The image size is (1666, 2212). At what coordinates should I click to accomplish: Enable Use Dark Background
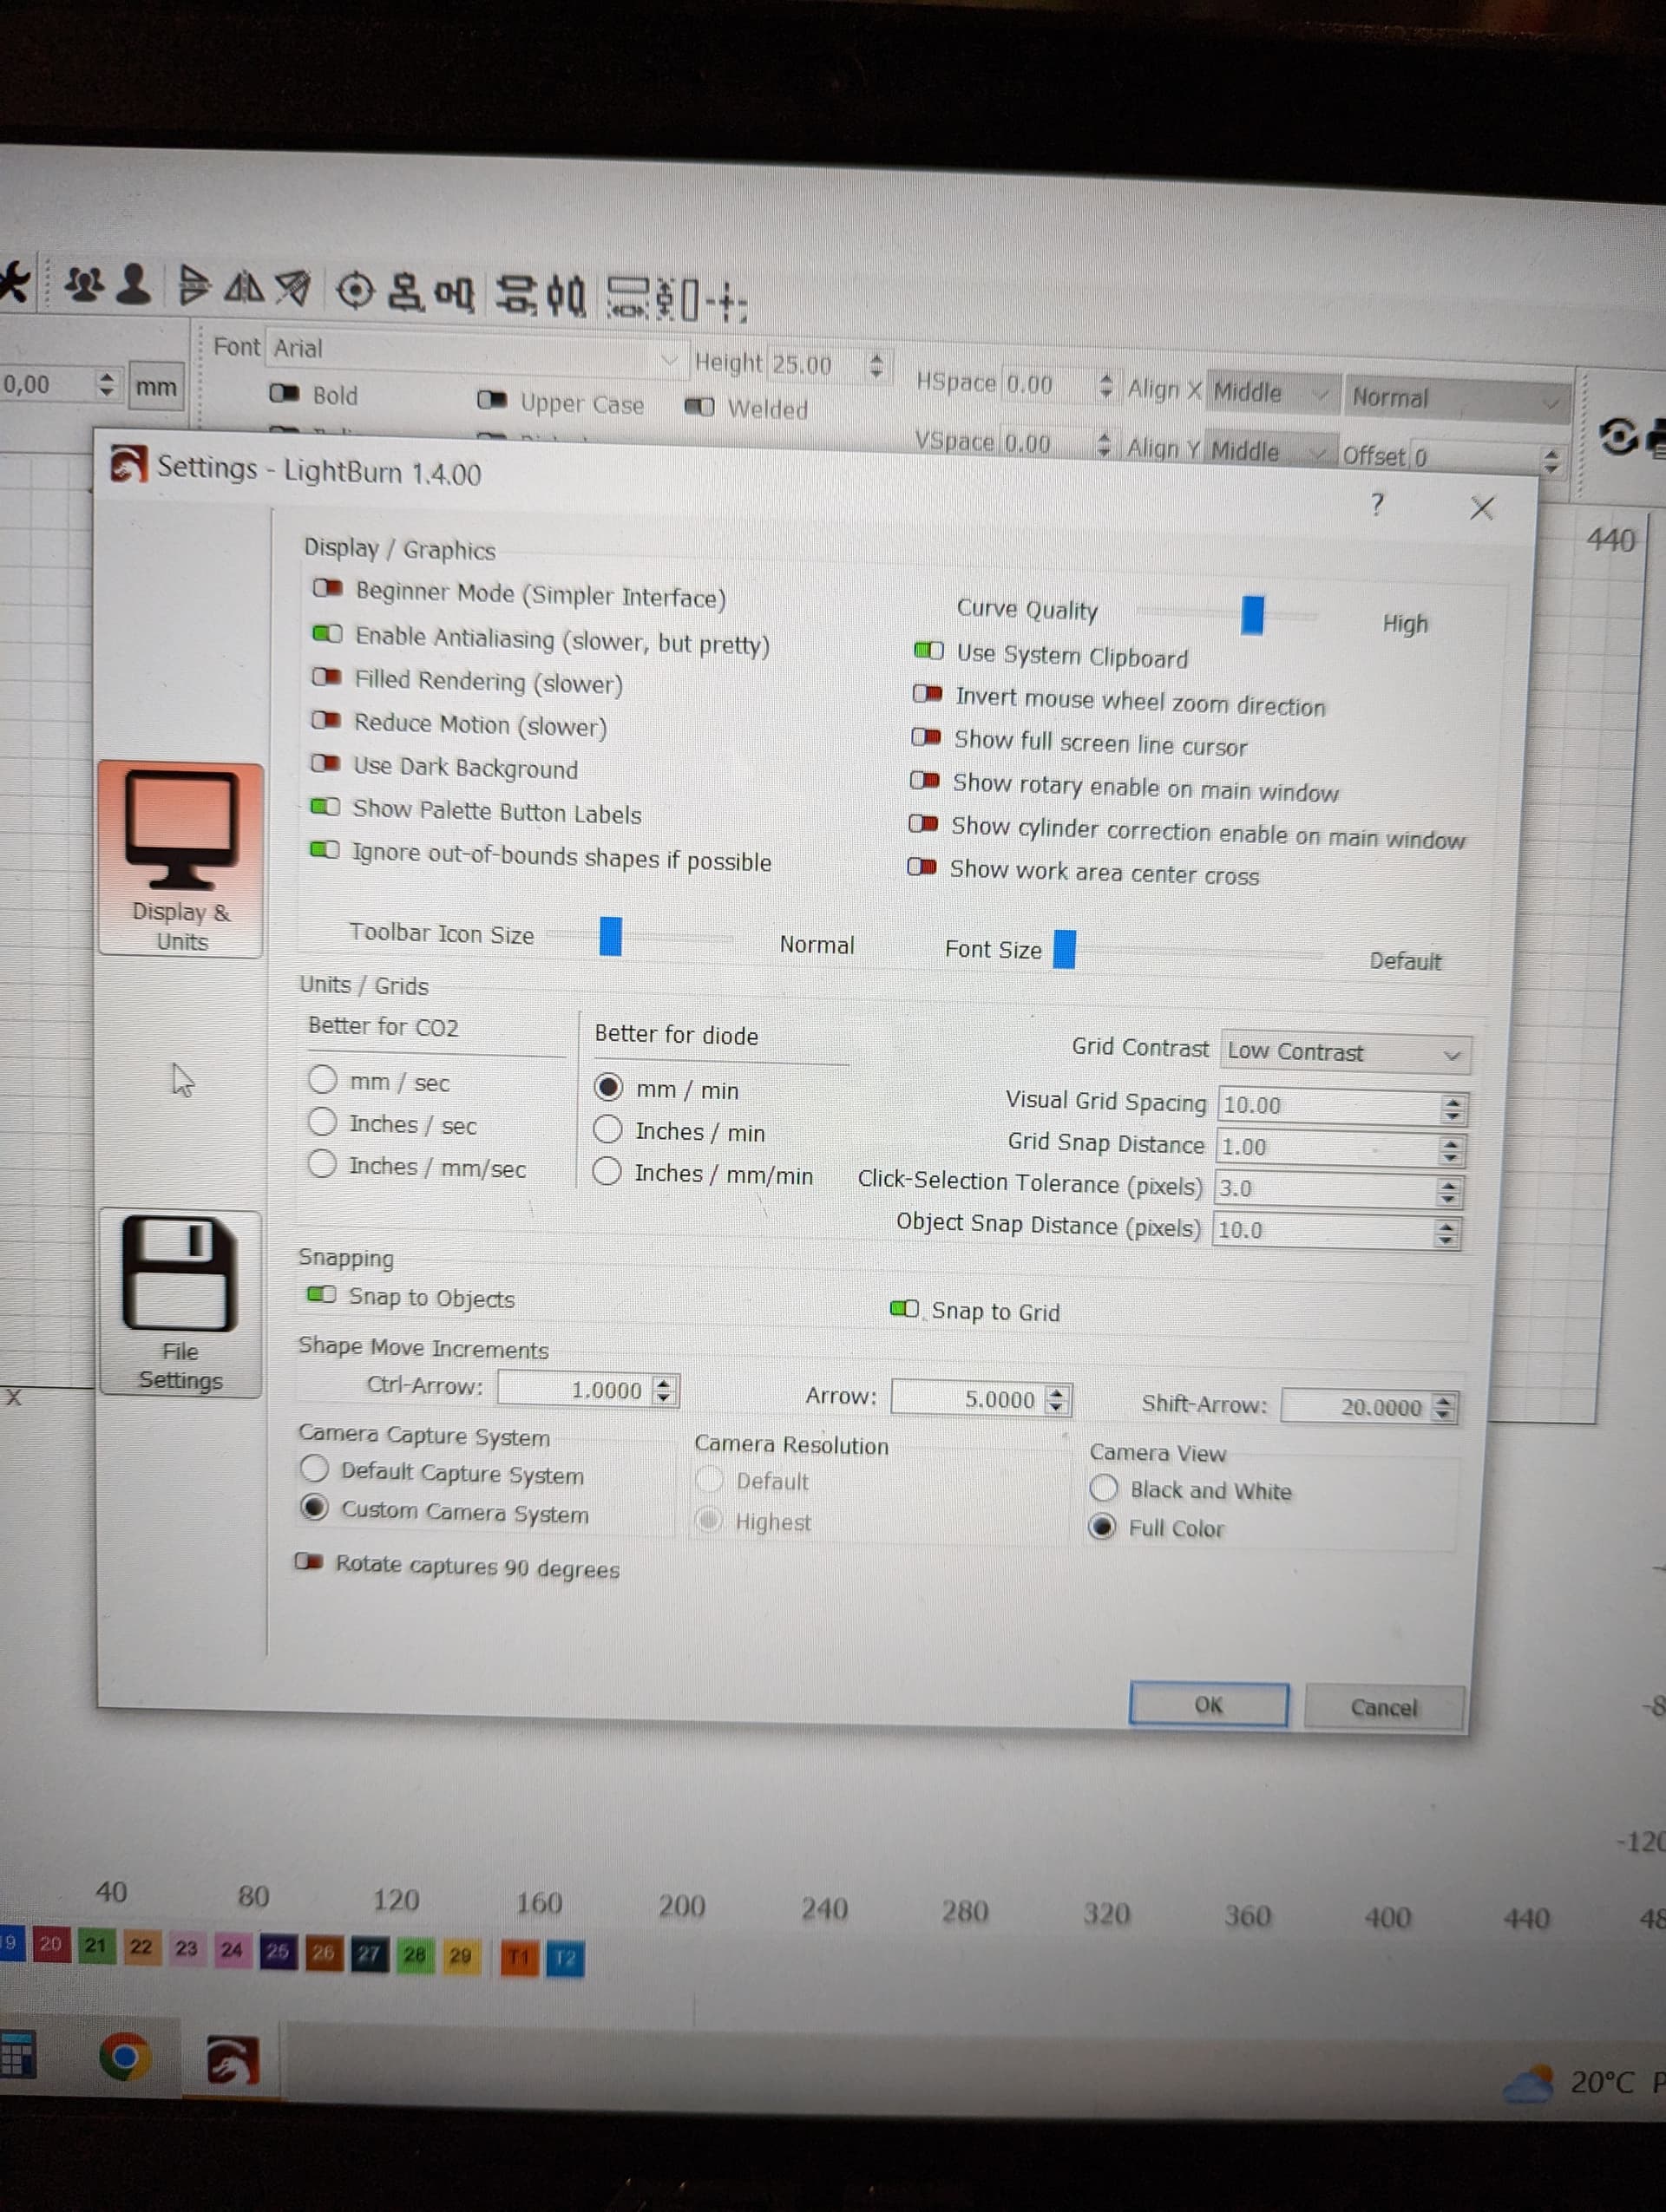pyautogui.click(x=325, y=763)
